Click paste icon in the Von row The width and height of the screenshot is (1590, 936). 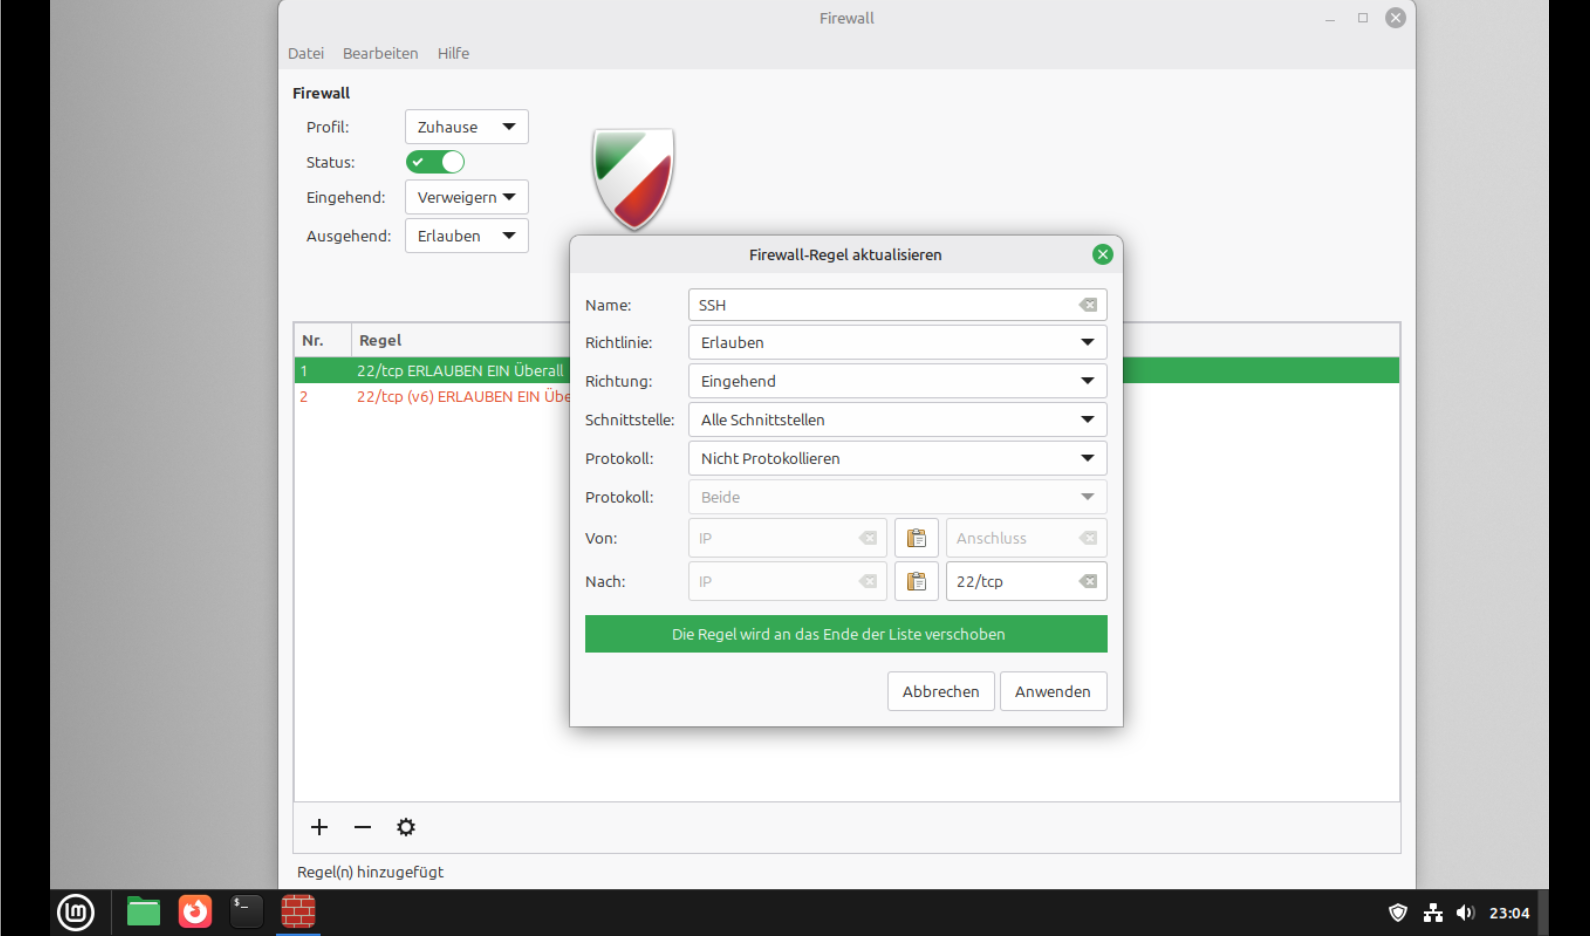click(916, 538)
